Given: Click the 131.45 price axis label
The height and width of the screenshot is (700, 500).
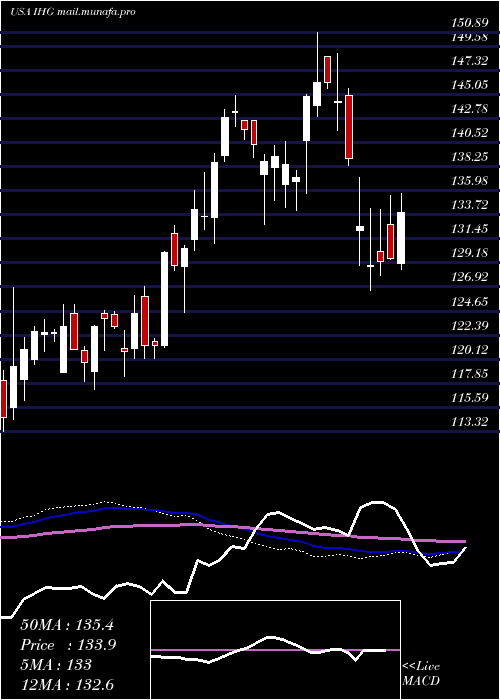Looking at the screenshot, I should click(x=471, y=229).
